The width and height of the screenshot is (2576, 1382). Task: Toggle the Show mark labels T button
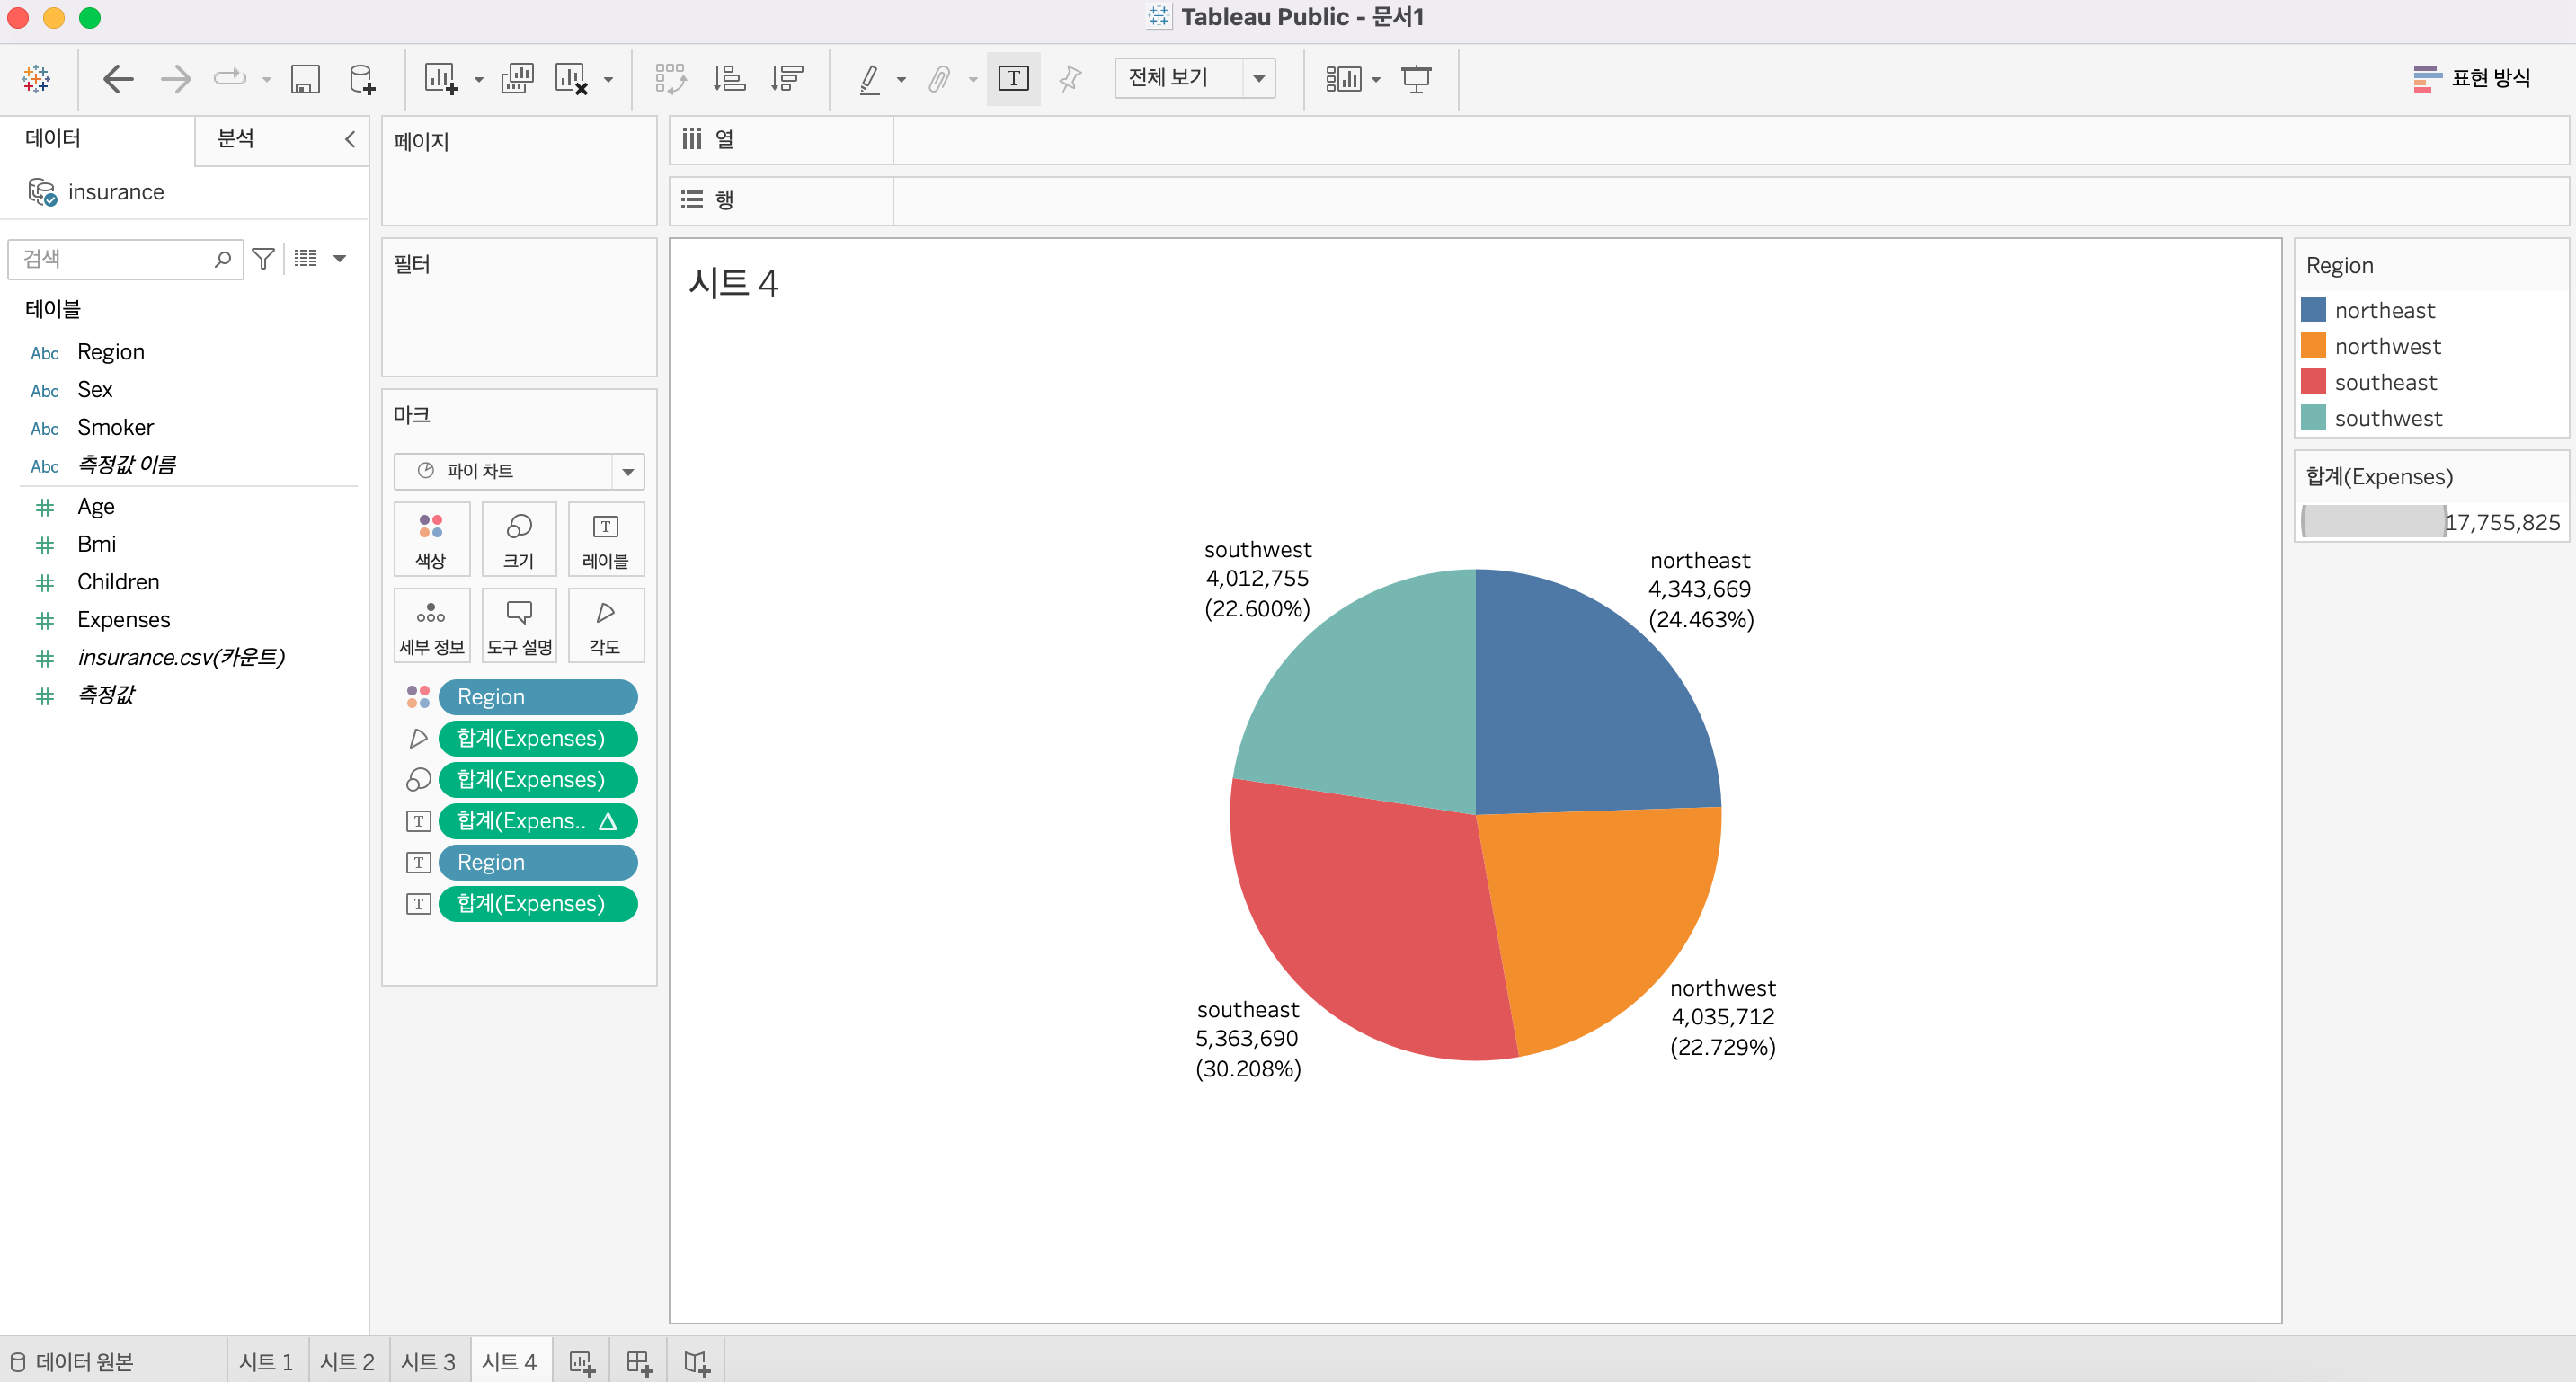1013,78
